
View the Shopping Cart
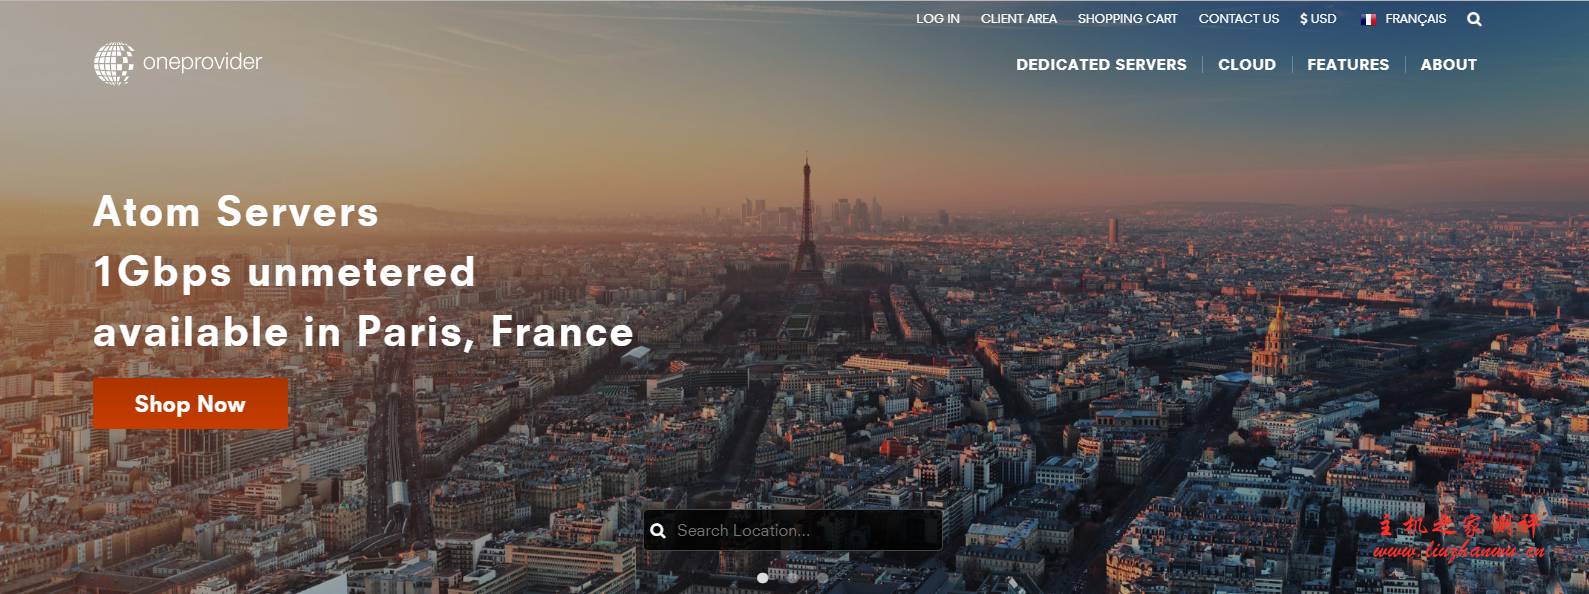[x=1127, y=19]
